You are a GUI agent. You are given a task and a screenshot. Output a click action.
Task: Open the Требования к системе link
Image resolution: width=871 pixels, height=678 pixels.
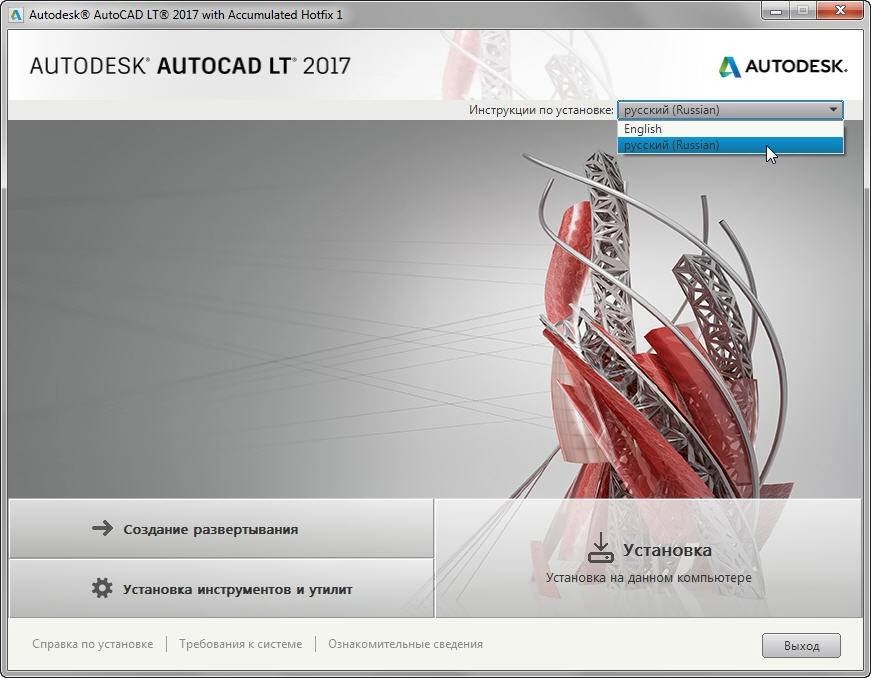241,644
